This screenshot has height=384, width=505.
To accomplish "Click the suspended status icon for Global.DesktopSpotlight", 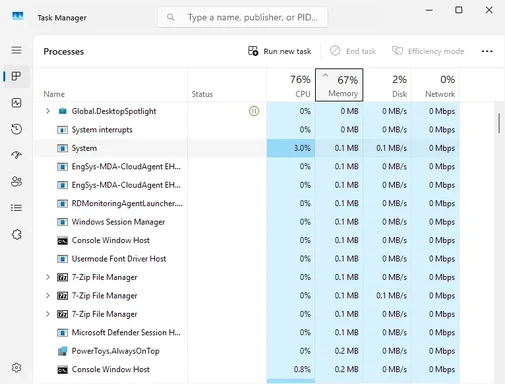I will coord(254,111).
